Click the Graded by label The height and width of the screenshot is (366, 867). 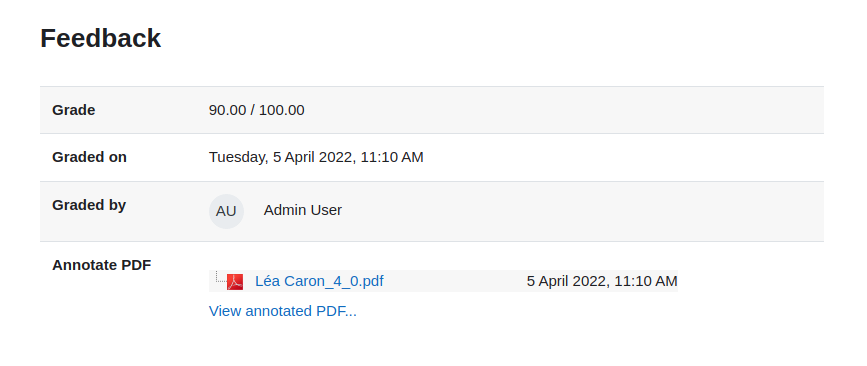click(x=89, y=205)
